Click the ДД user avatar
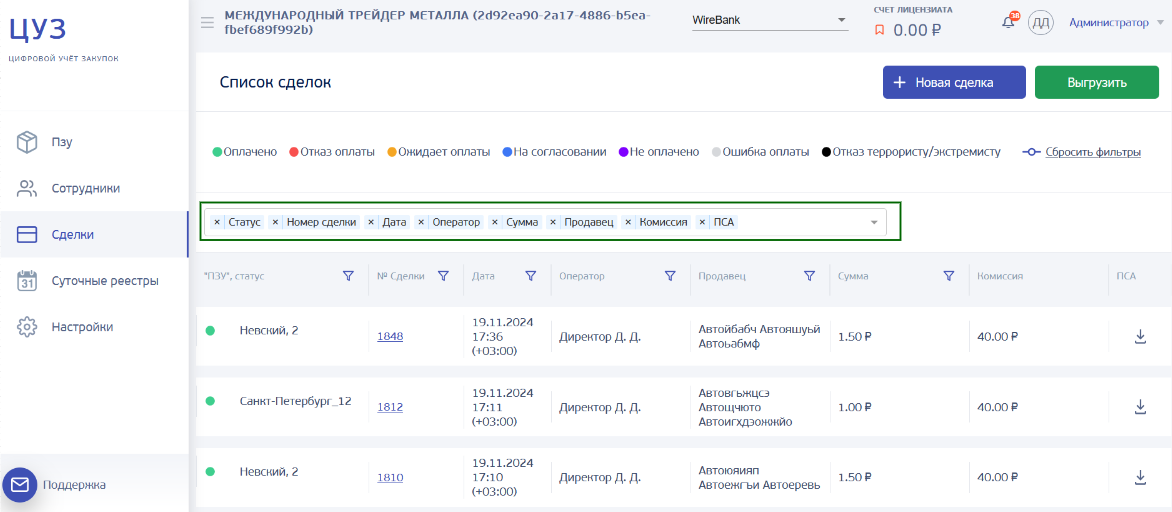 pyautogui.click(x=1040, y=22)
